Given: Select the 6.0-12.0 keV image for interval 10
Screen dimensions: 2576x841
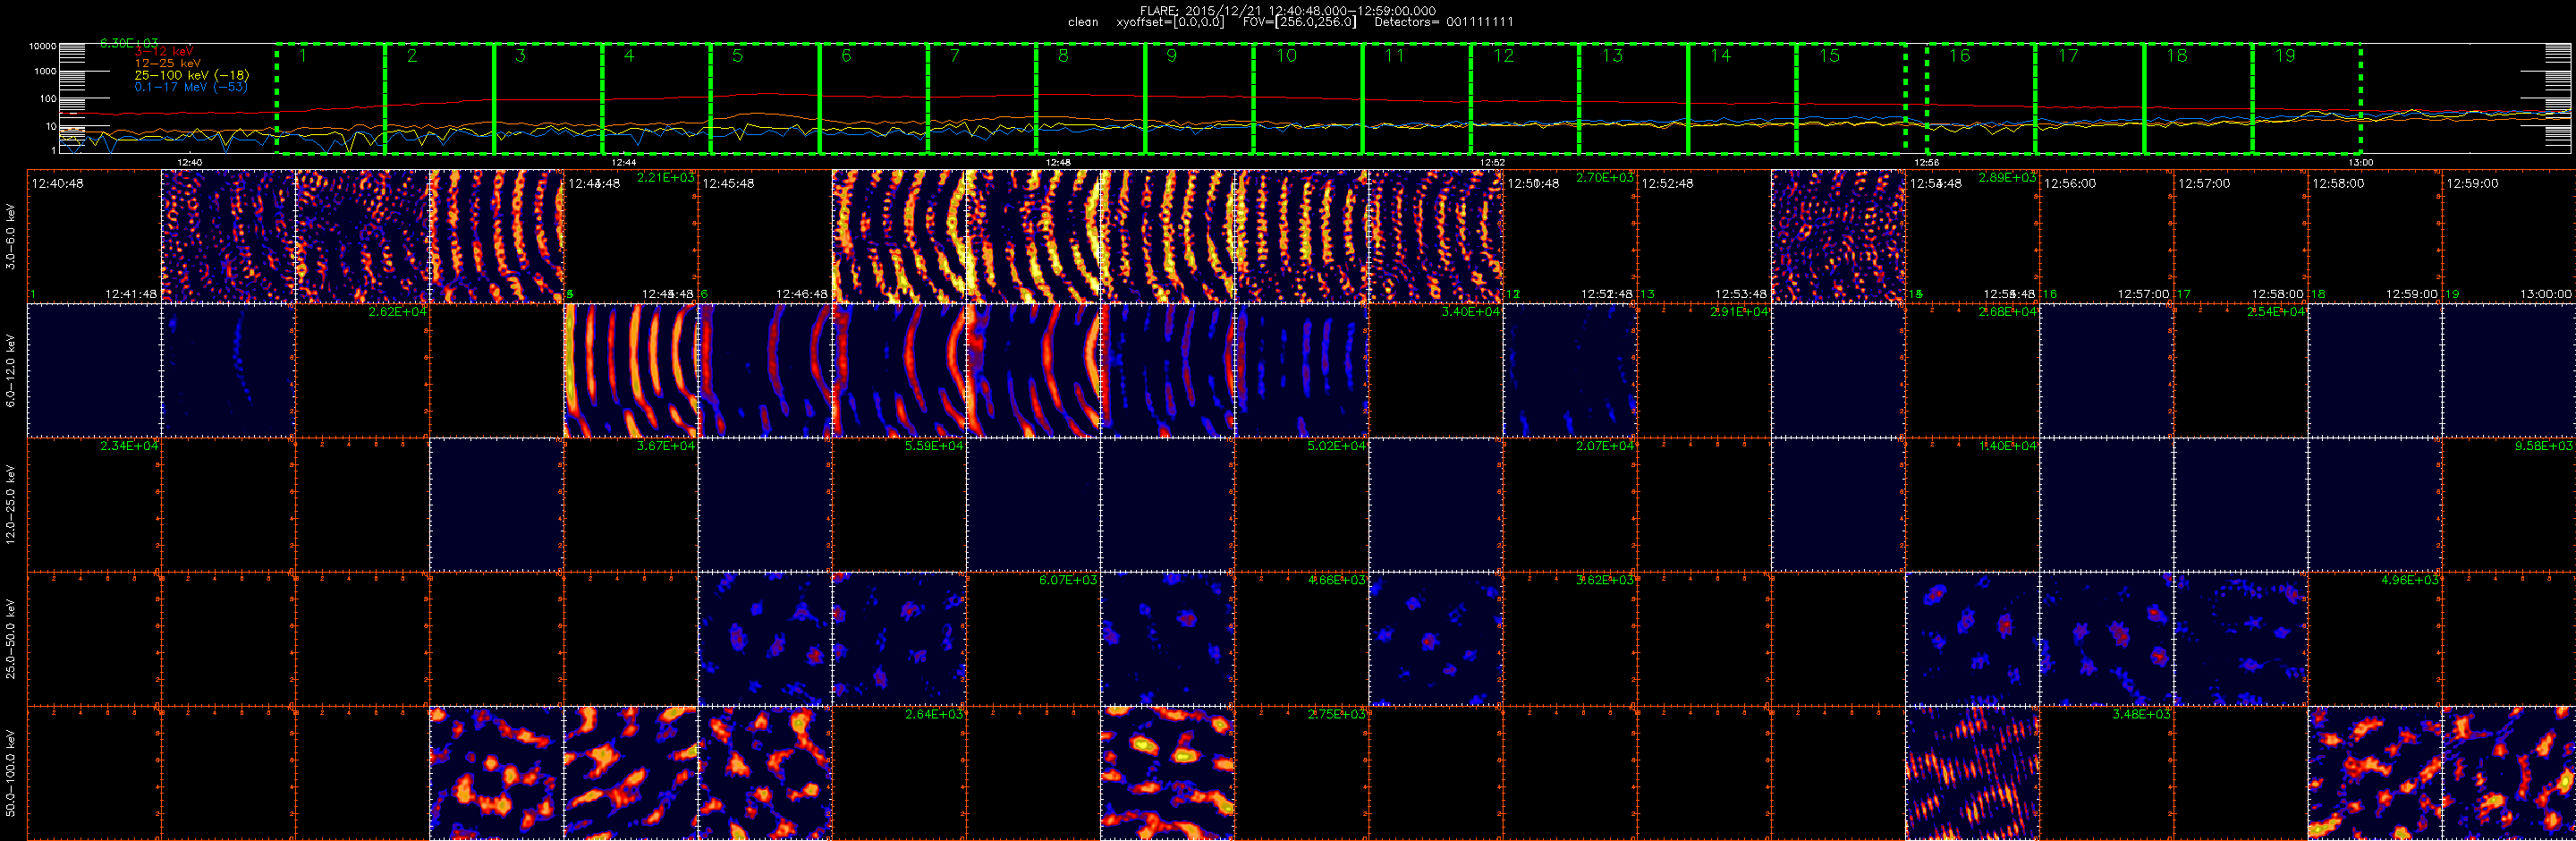Looking at the screenshot, I should pyautogui.click(x=1301, y=371).
